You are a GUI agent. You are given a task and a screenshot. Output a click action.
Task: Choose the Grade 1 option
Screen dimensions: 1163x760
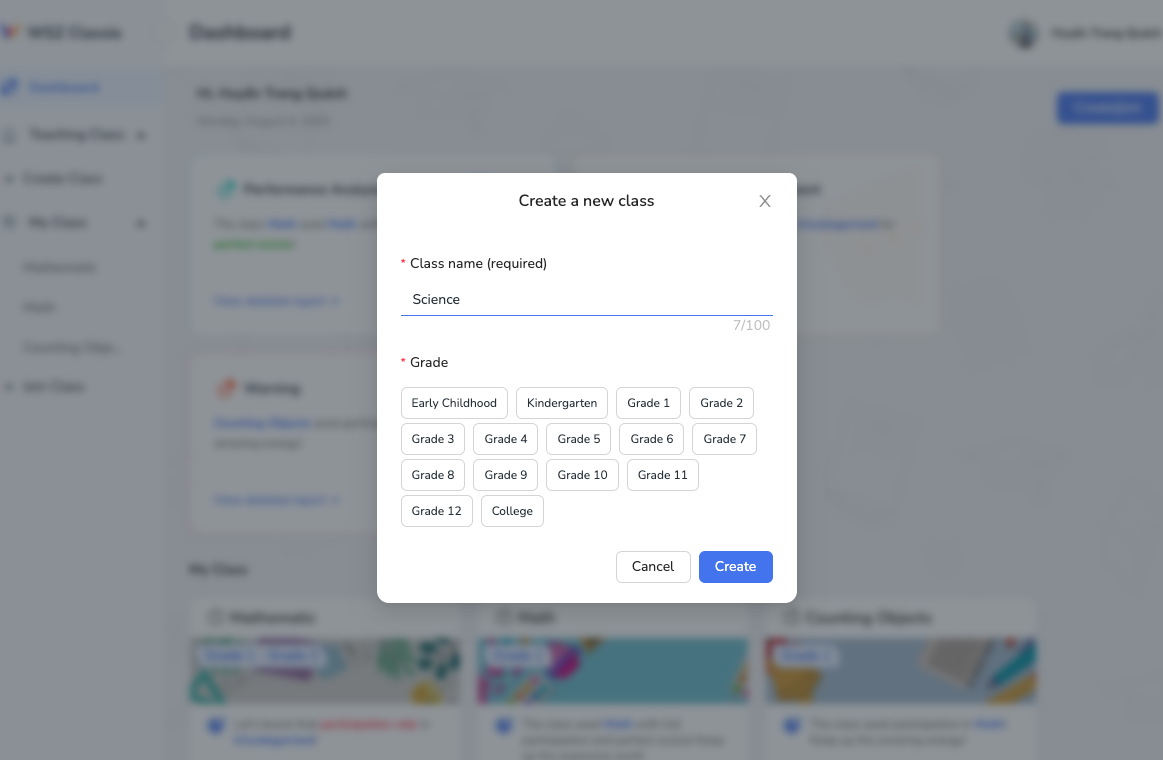click(649, 403)
